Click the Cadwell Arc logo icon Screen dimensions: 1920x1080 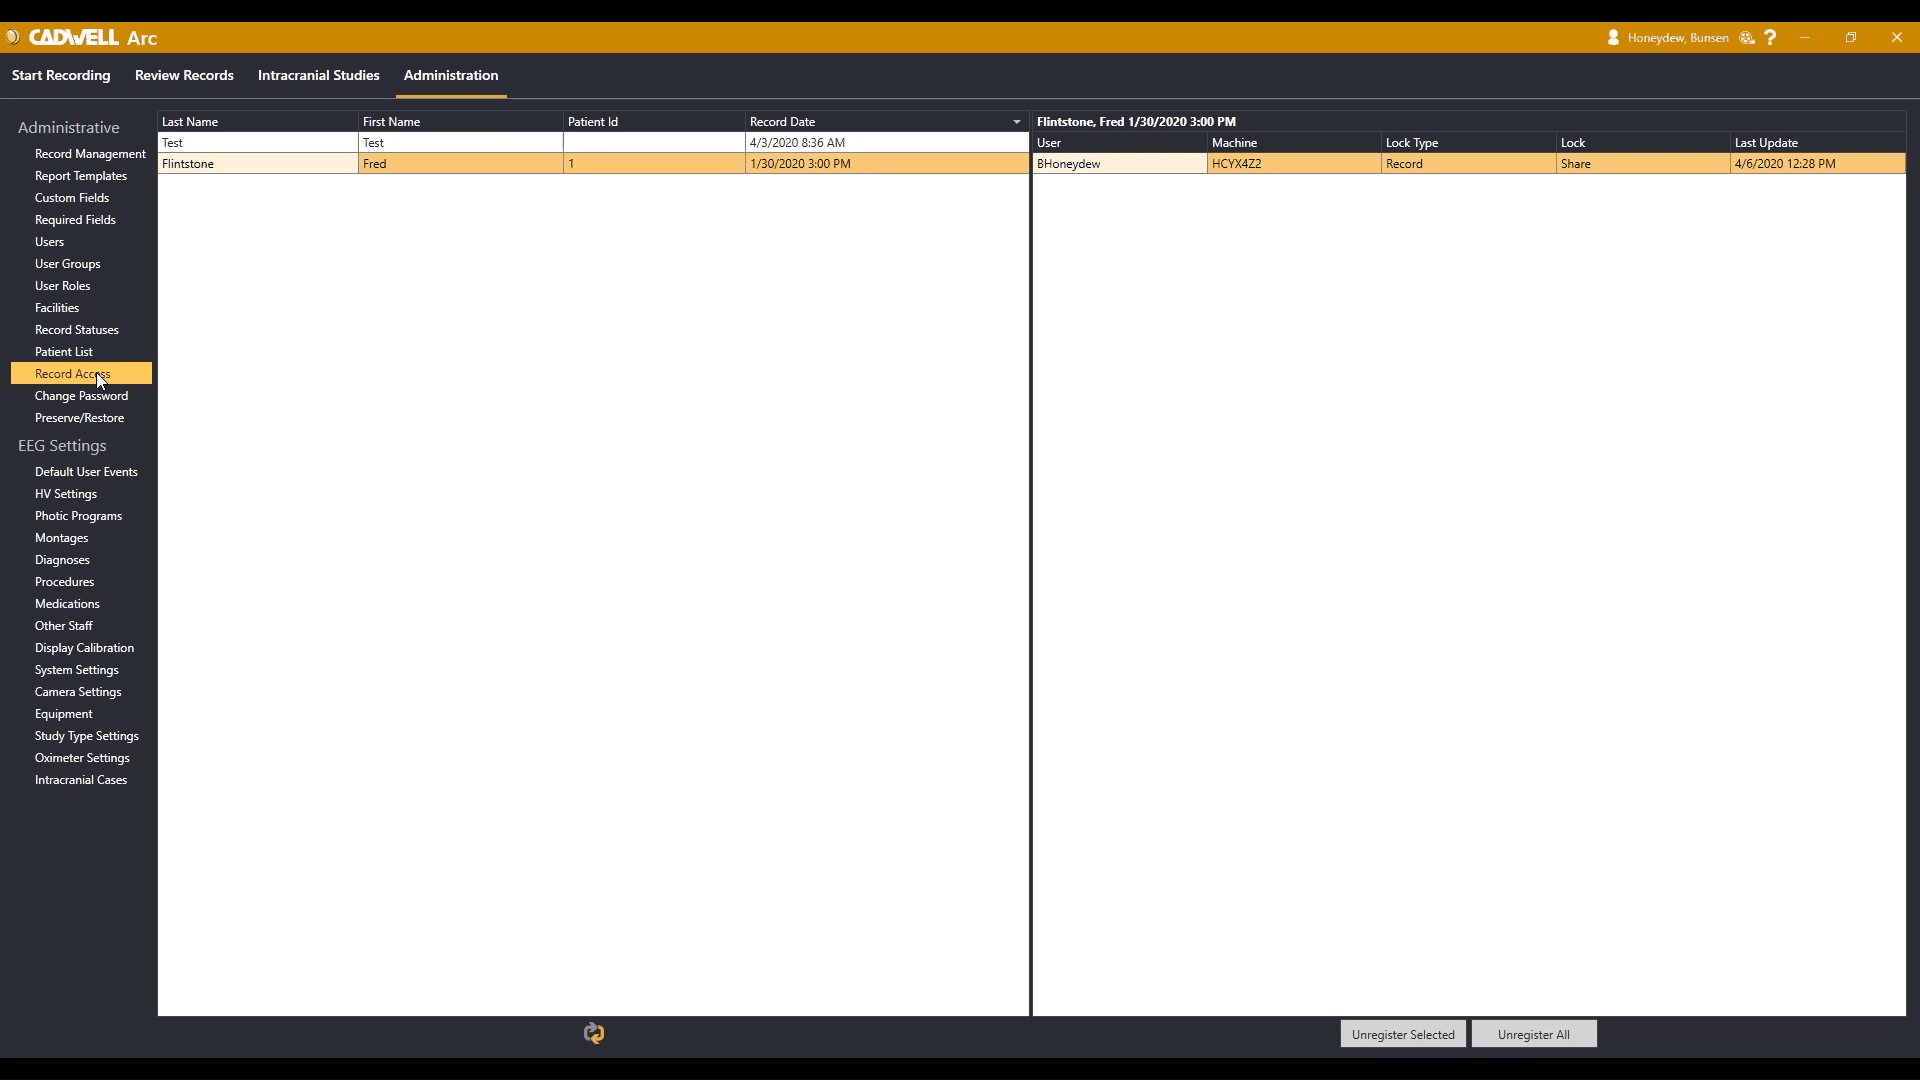coord(13,37)
